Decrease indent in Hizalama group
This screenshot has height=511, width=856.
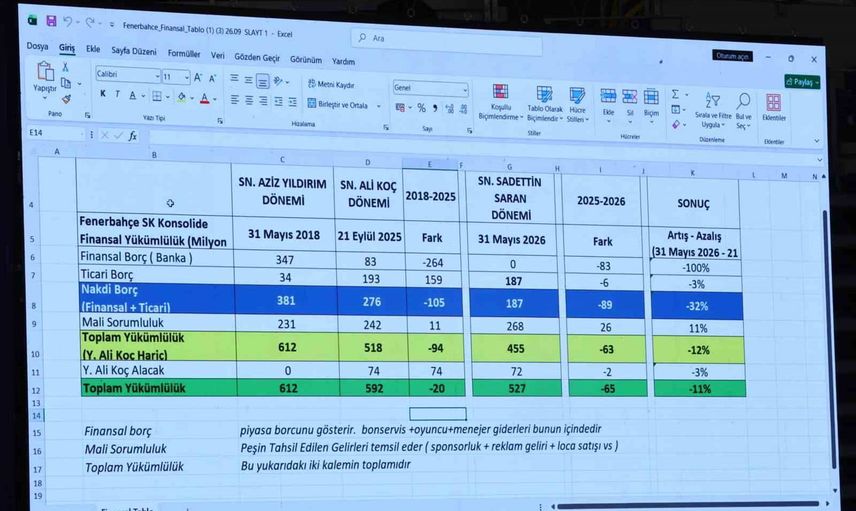pos(278,102)
